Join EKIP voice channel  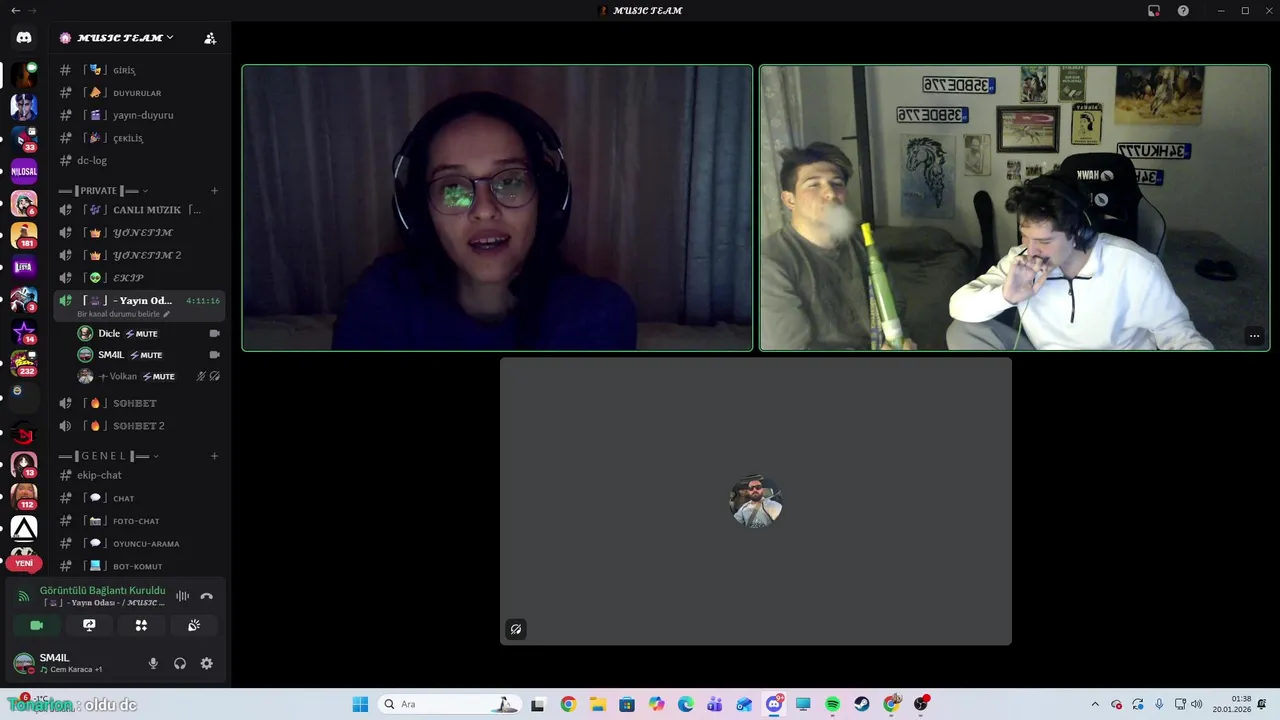click(139, 278)
